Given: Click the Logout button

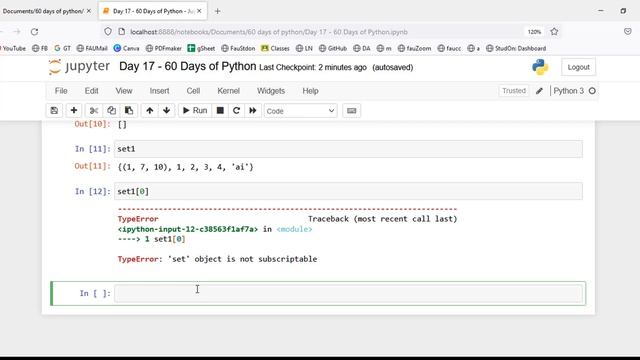Looking at the screenshot, I should click(578, 67).
